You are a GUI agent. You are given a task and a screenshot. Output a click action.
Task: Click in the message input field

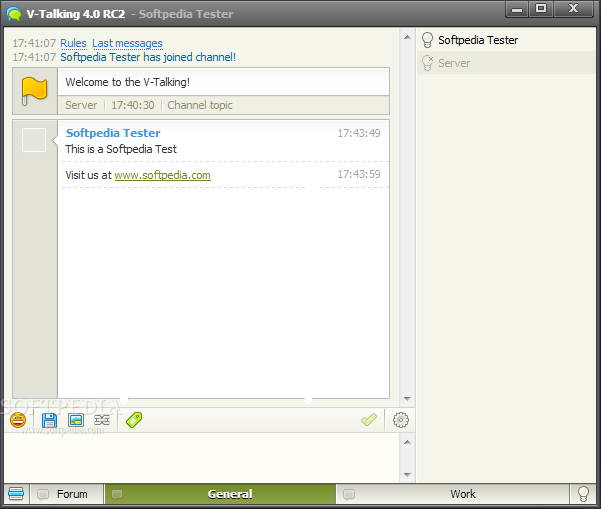pos(202,458)
